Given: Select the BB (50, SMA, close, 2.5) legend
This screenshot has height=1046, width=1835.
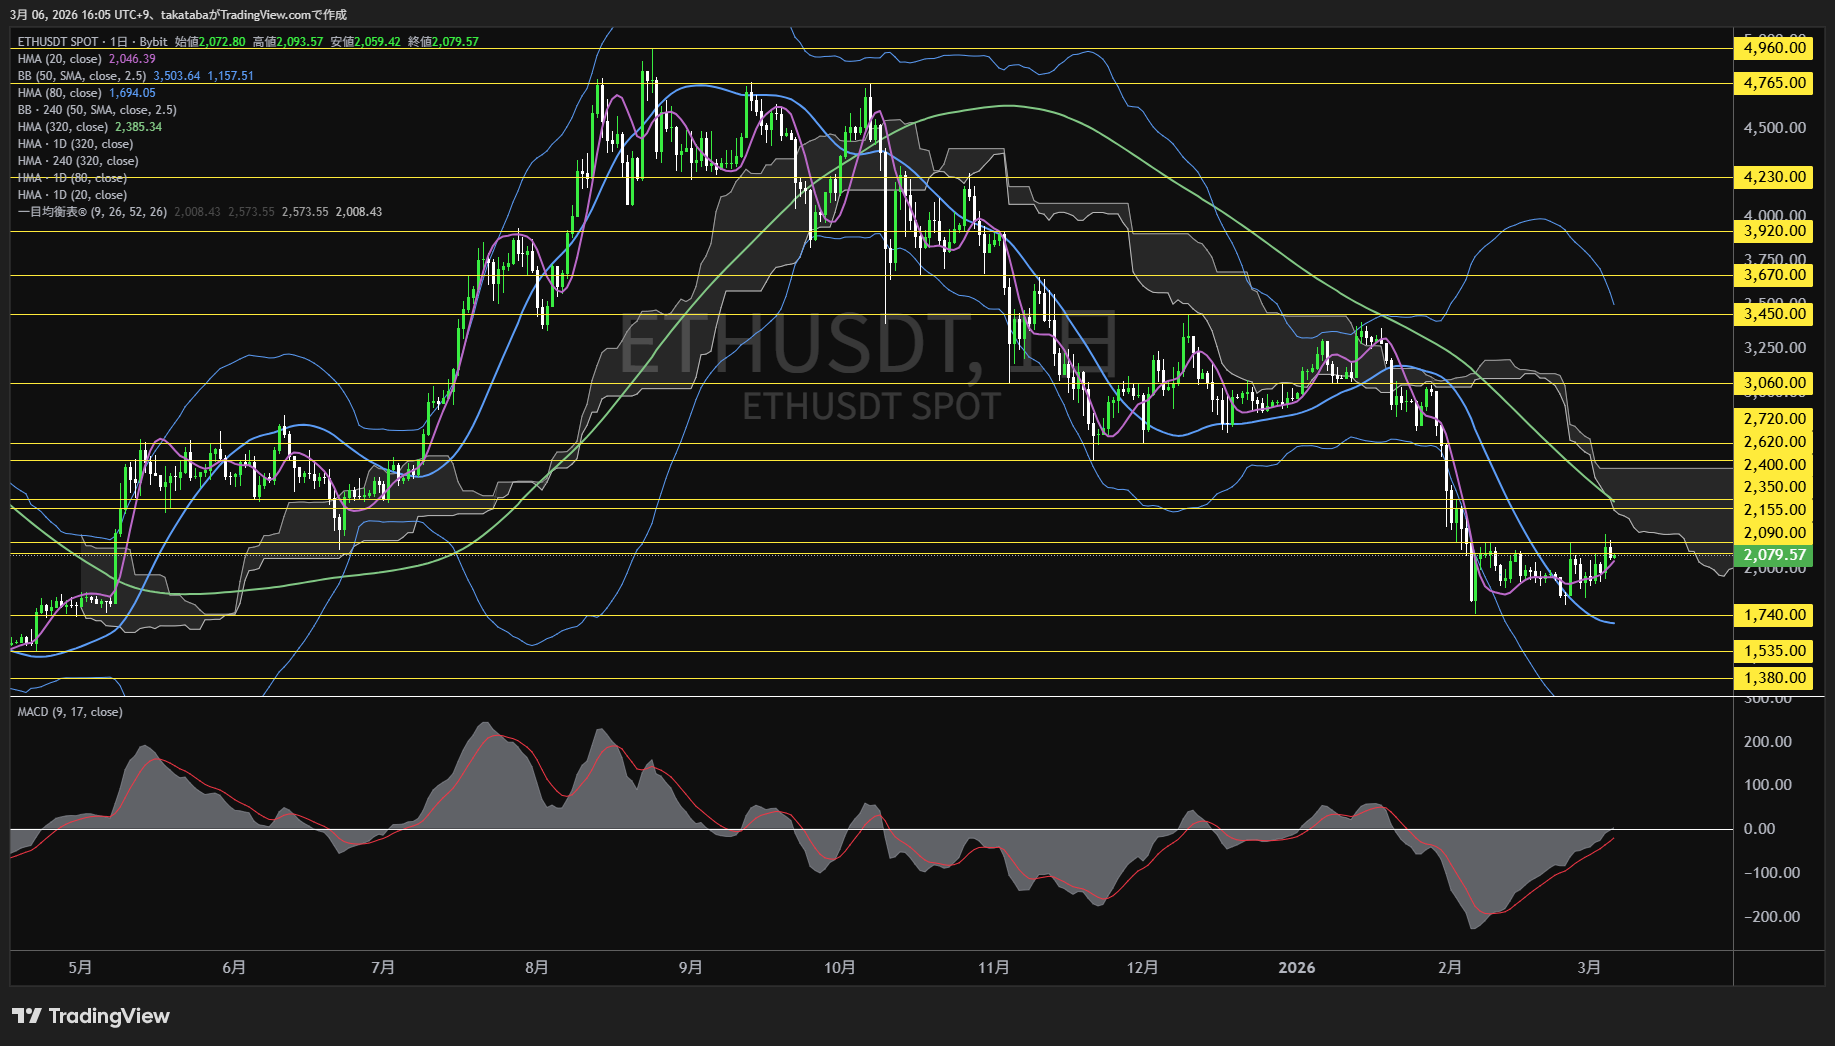Looking at the screenshot, I should 82,76.
